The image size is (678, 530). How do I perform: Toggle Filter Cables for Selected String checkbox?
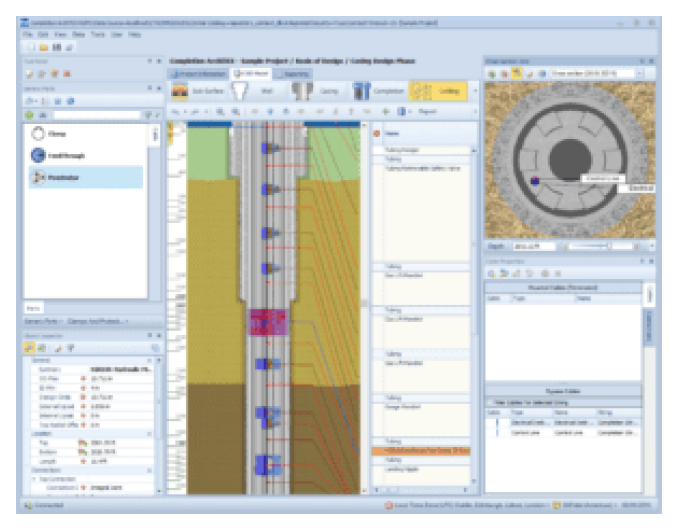coord(492,401)
